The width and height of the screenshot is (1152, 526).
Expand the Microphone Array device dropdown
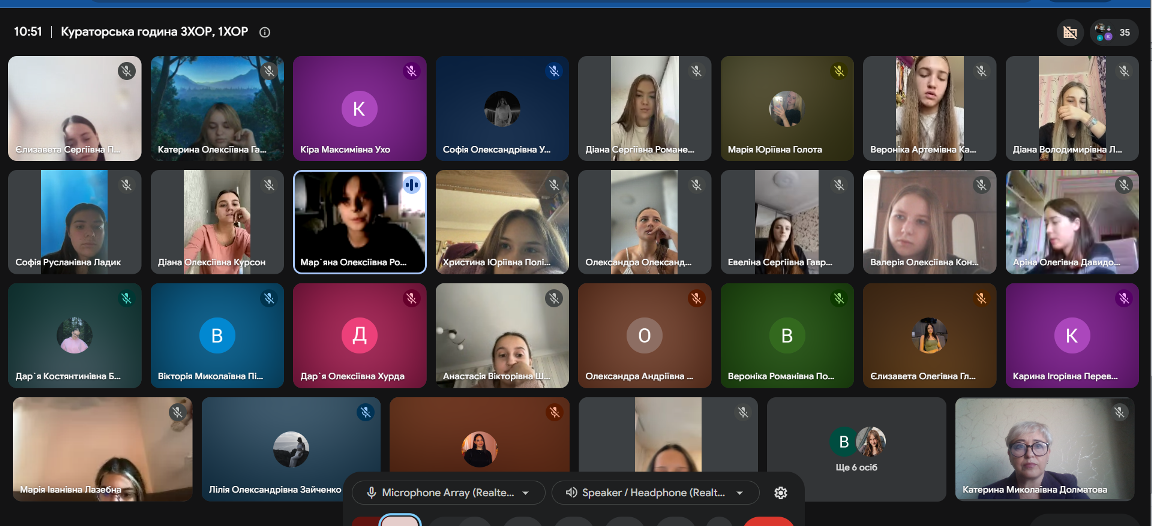click(x=448, y=493)
